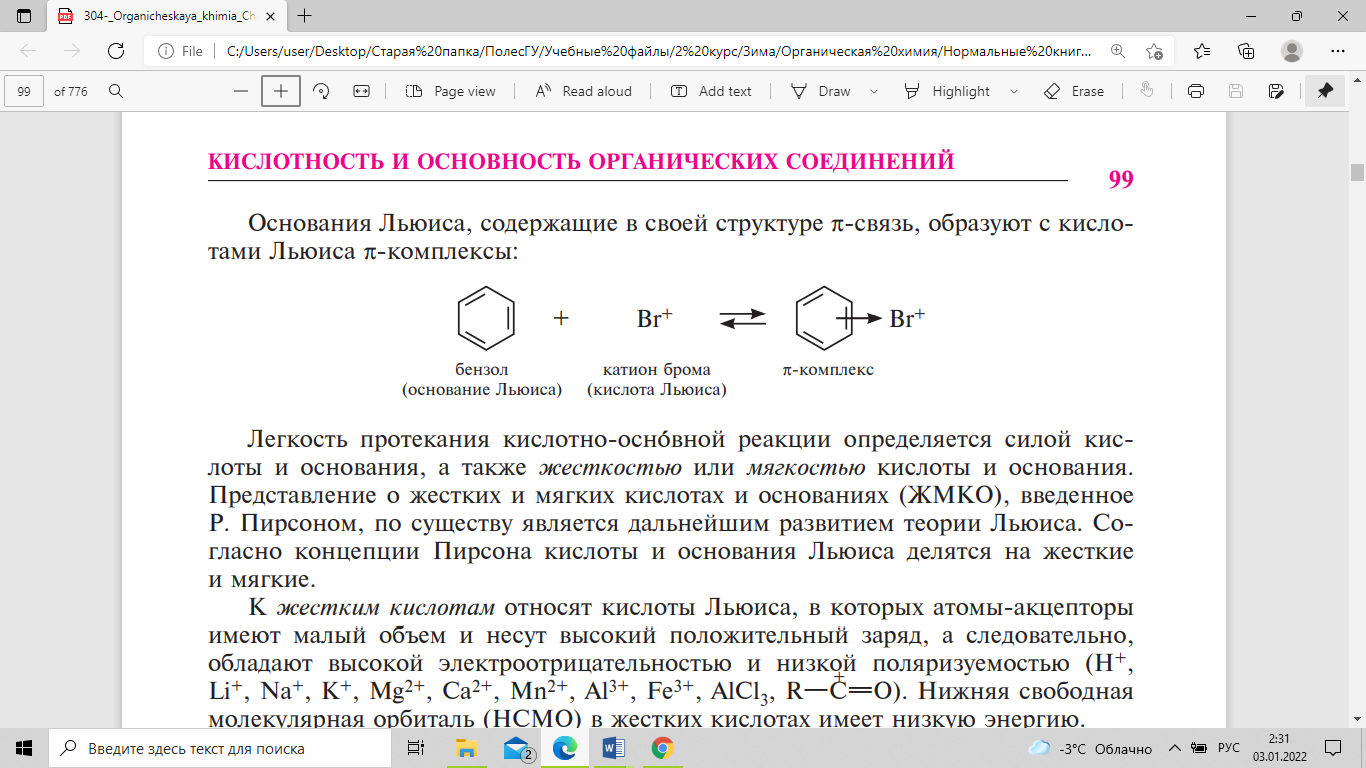Open Microsoft Word from the taskbar
Image resolution: width=1366 pixels, height=768 pixels.
pyautogui.click(x=613, y=748)
